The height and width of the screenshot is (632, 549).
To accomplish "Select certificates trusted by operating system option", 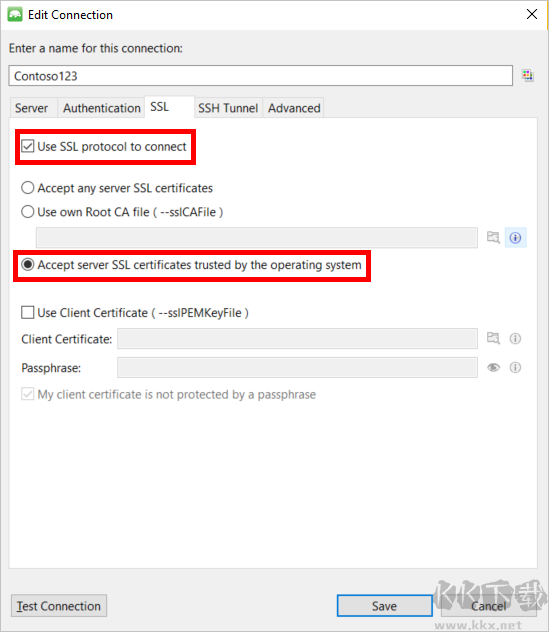I will [x=27, y=265].
